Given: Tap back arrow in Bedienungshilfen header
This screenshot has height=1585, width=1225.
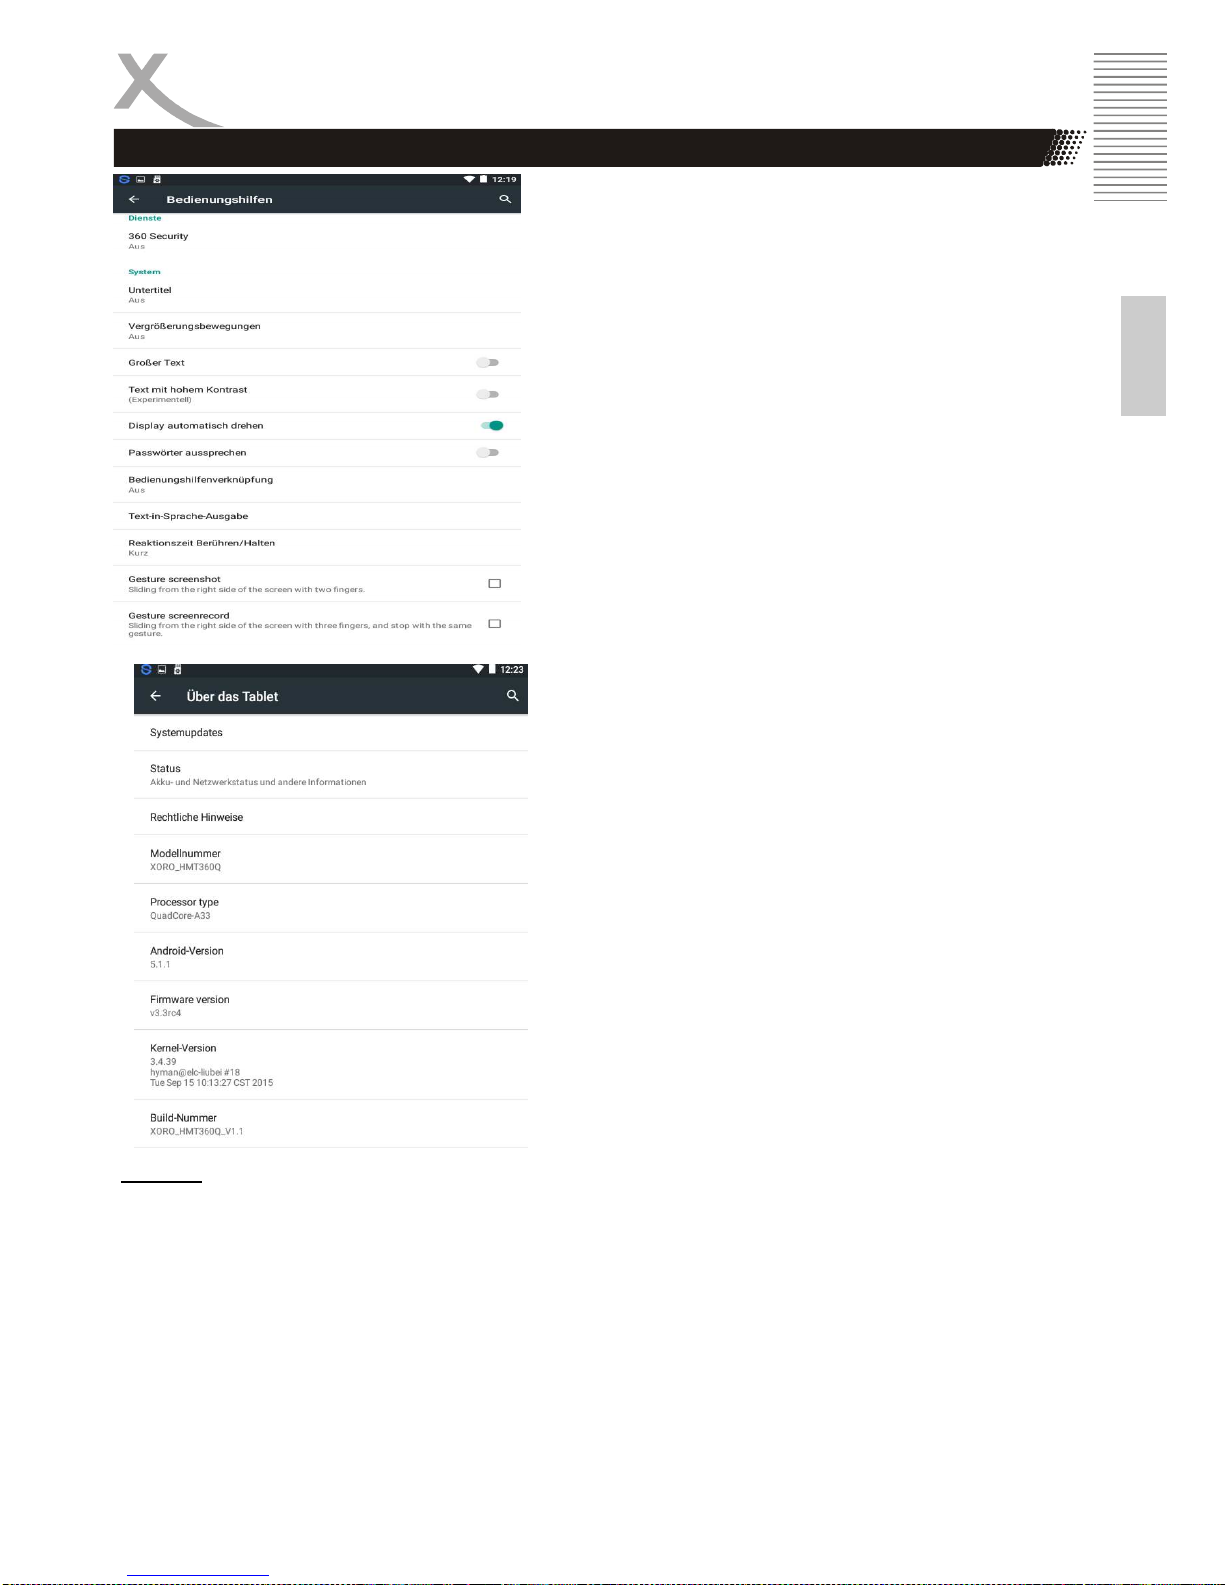Looking at the screenshot, I should click(134, 199).
